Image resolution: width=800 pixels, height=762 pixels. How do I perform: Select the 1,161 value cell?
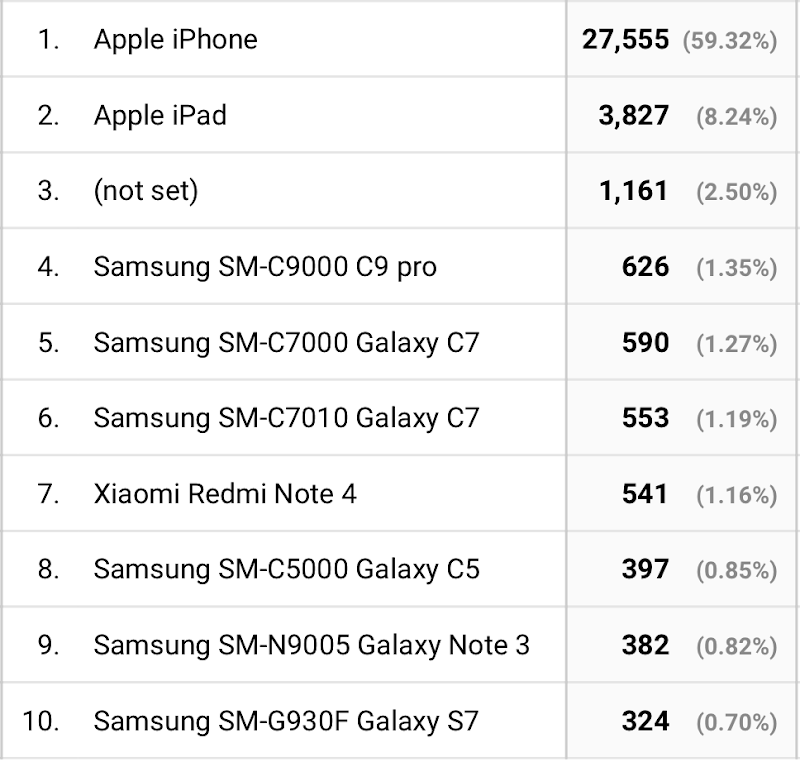634,191
